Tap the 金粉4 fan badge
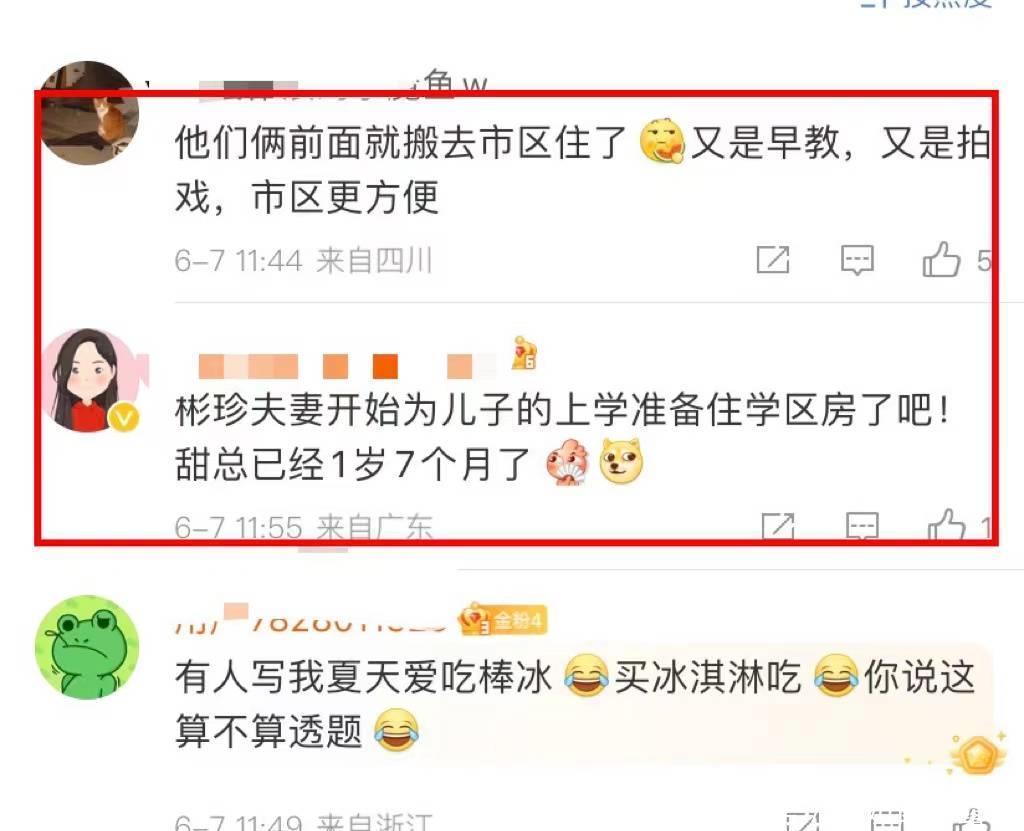This screenshot has height=831, width=1024. [503, 619]
